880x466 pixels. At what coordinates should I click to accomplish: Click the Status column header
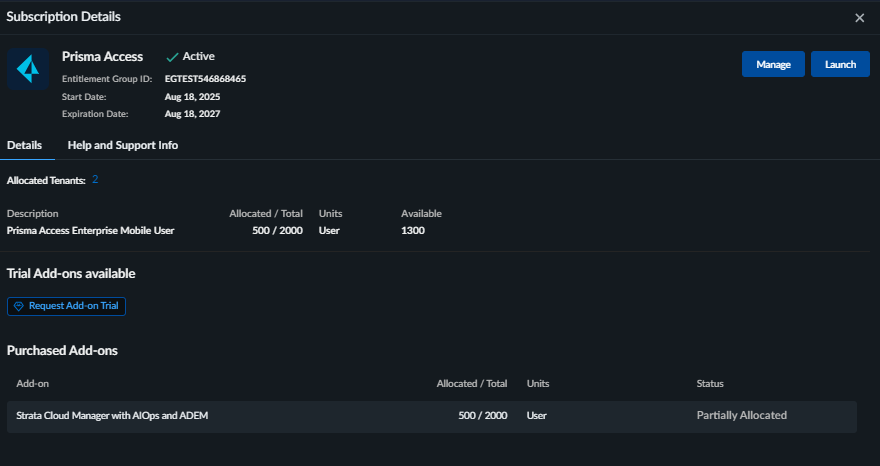(x=710, y=383)
